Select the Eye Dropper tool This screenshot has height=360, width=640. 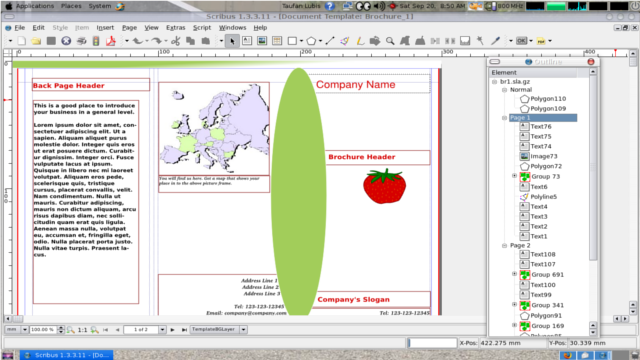tap(495, 41)
